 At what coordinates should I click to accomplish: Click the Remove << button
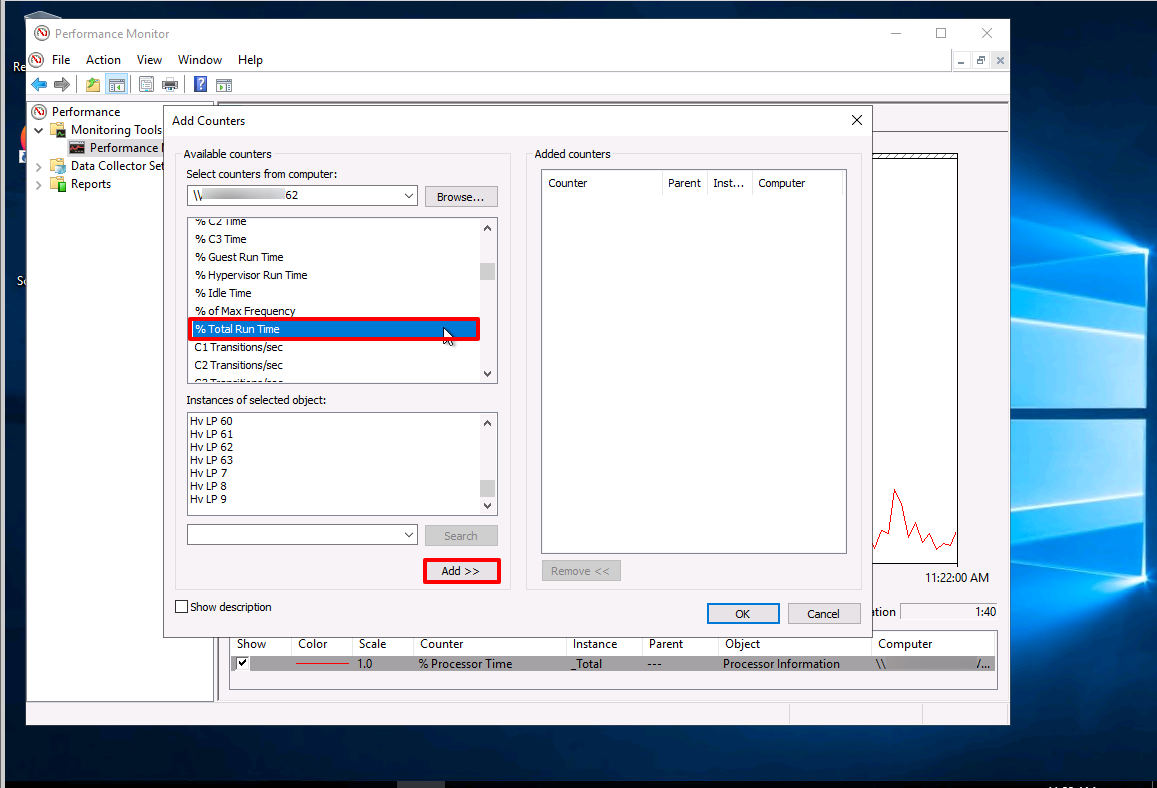tap(581, 571)
